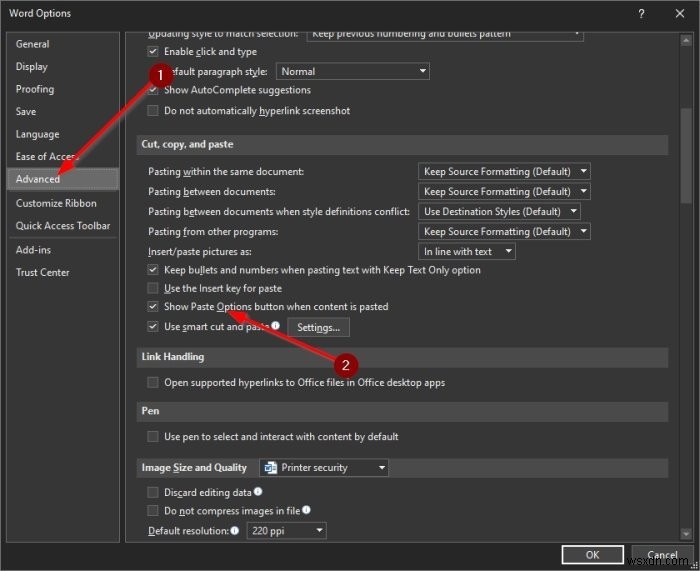Click the Word document icon in Image Size dropdown
Screen dimensions: 700x571
(271, 467)
